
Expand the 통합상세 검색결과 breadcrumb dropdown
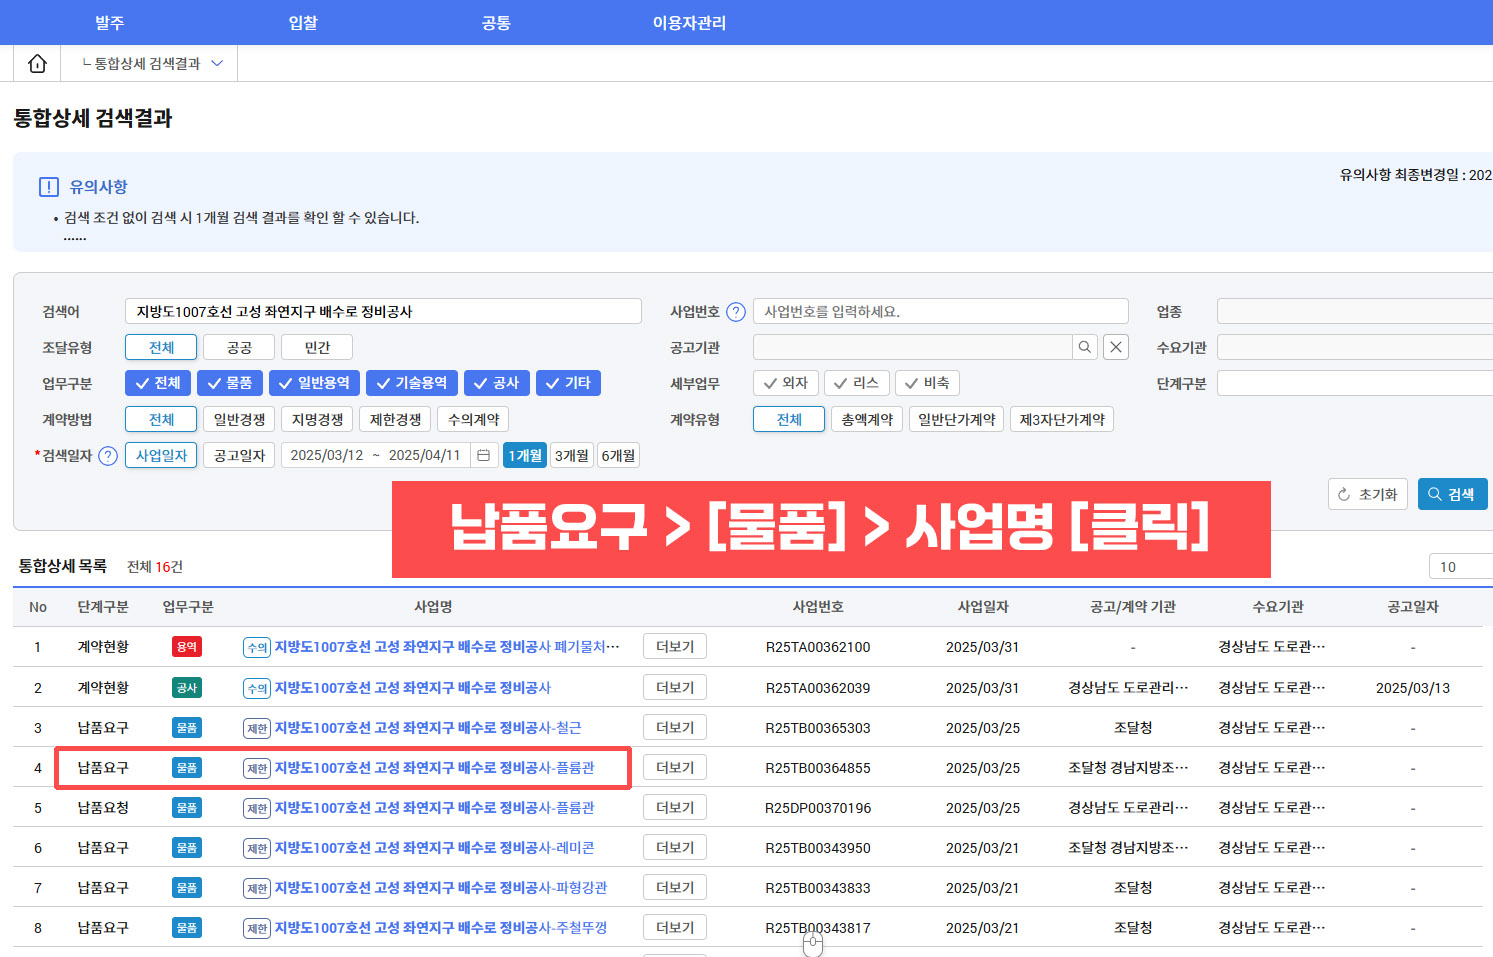click(x=217, y=63)
